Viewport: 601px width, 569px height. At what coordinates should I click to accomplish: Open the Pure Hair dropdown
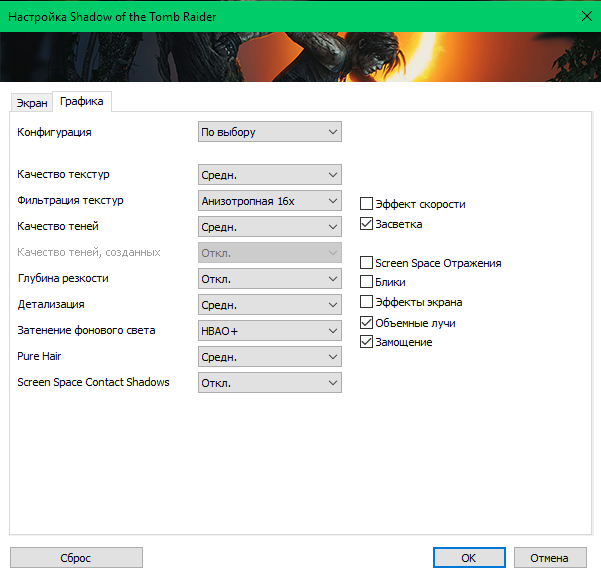pyautogui.click(x=269, y=357)
